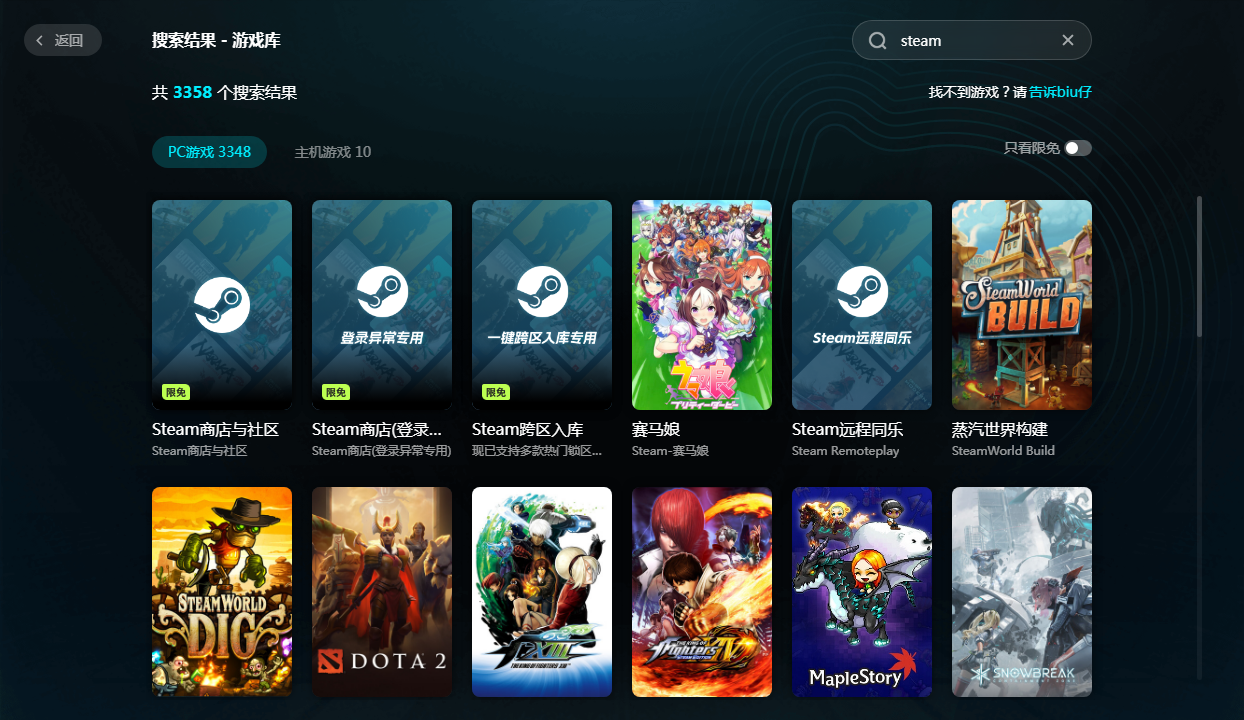Click the subtitle SteamWorld Build
The width and height of the screenshot is (1244, 720).
(1003, 451)
